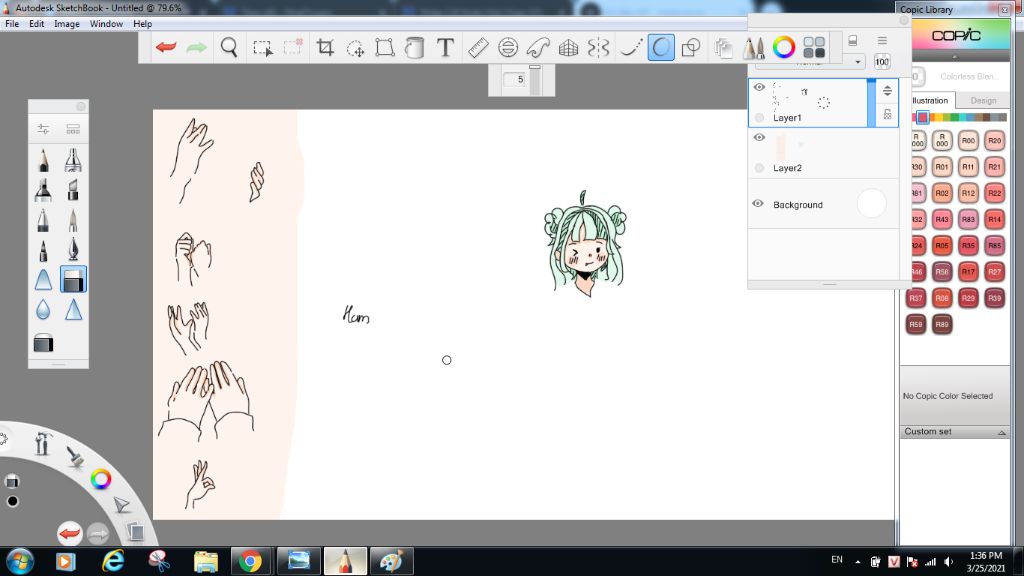Open the blend mode dropdown arrow
The image size is (1024, 576).
coord(857,62)
